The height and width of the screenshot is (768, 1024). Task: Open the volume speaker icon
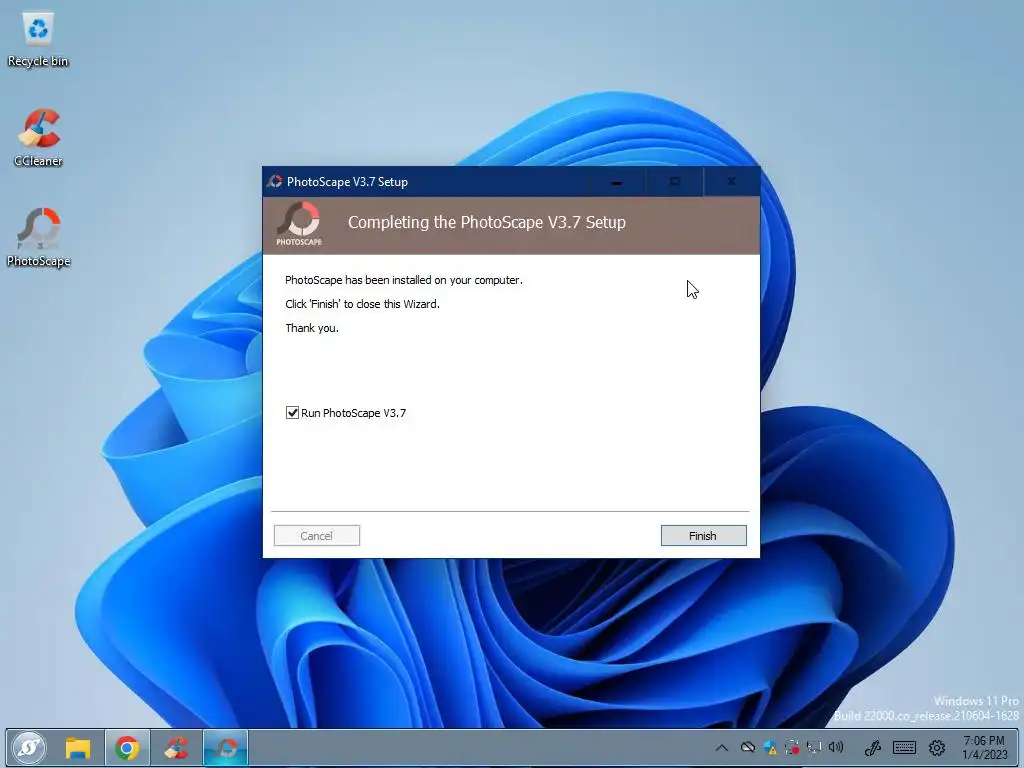836,747
